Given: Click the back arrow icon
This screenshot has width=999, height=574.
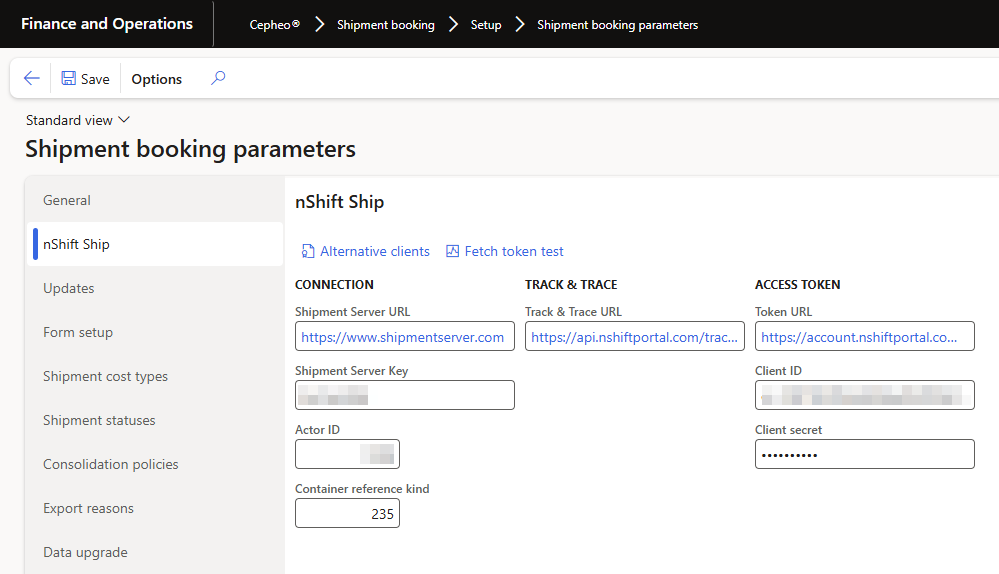Looking at the screenshot, I should click(31, 79).
